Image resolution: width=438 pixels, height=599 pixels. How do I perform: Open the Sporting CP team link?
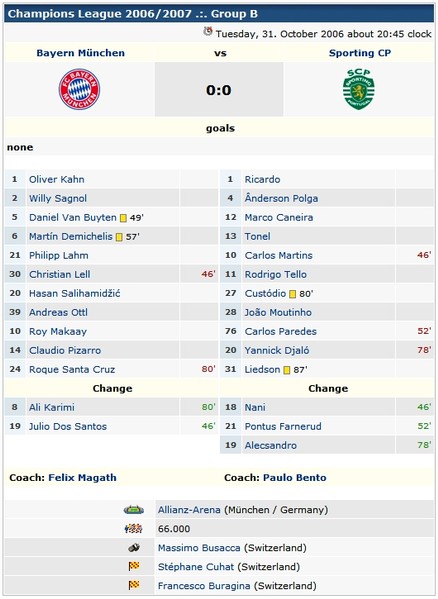(x=360, y=53)
